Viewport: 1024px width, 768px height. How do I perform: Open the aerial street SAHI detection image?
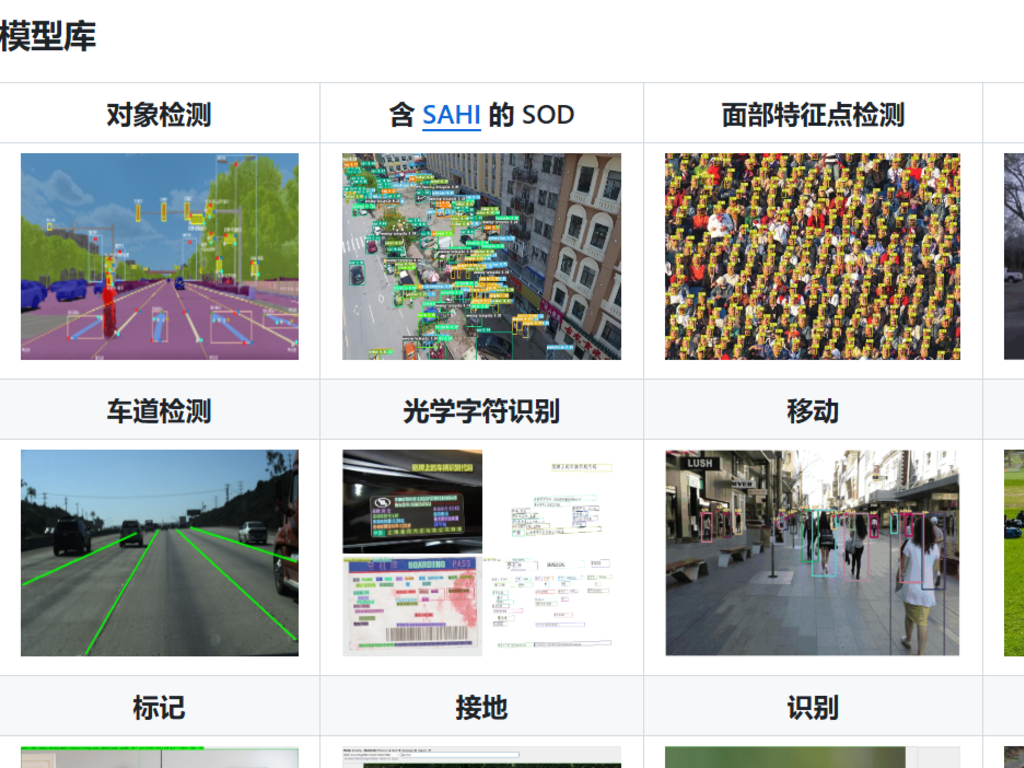[x=481, y=256]
